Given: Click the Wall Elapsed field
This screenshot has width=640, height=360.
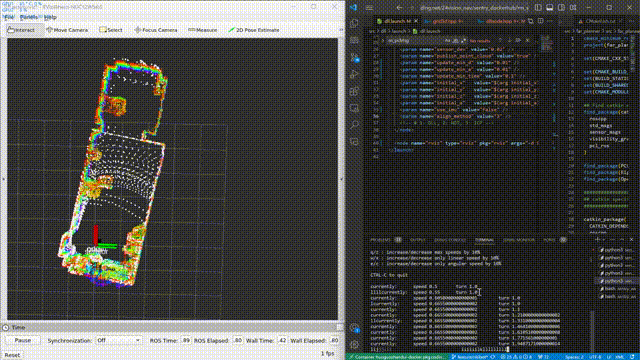Looking at the screenshot, I should click(334, 340).
